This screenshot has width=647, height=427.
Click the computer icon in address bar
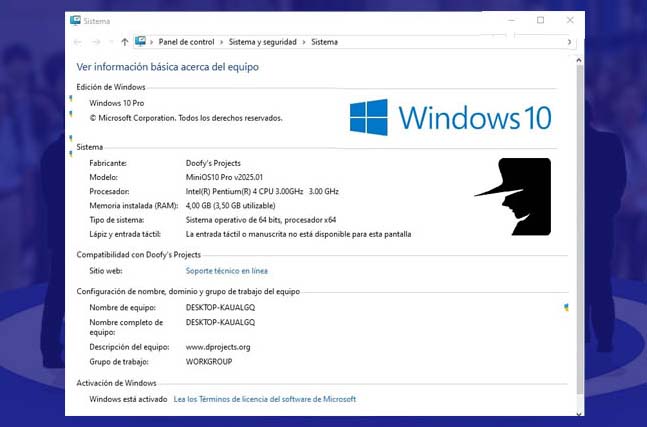point(140,41)
